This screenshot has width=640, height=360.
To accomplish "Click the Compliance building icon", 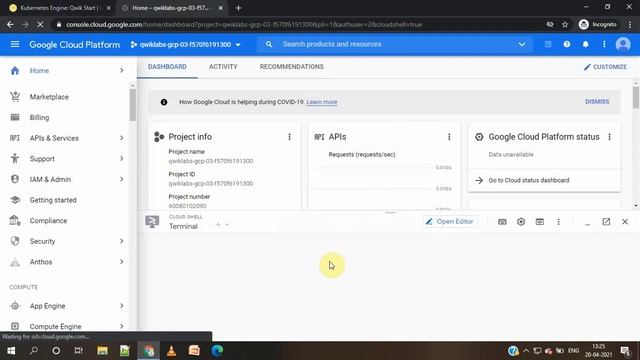I will coord(15,220).
